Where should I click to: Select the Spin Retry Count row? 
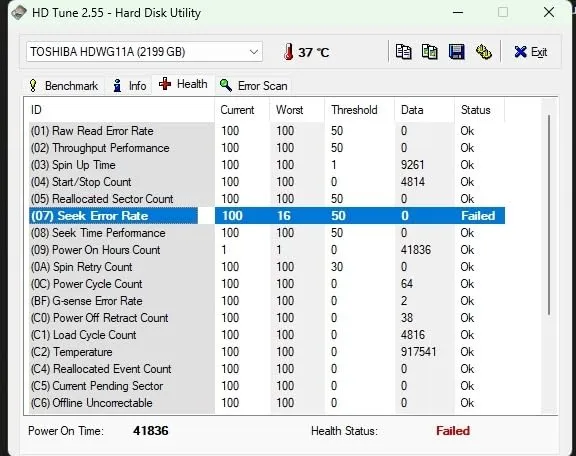267,267
